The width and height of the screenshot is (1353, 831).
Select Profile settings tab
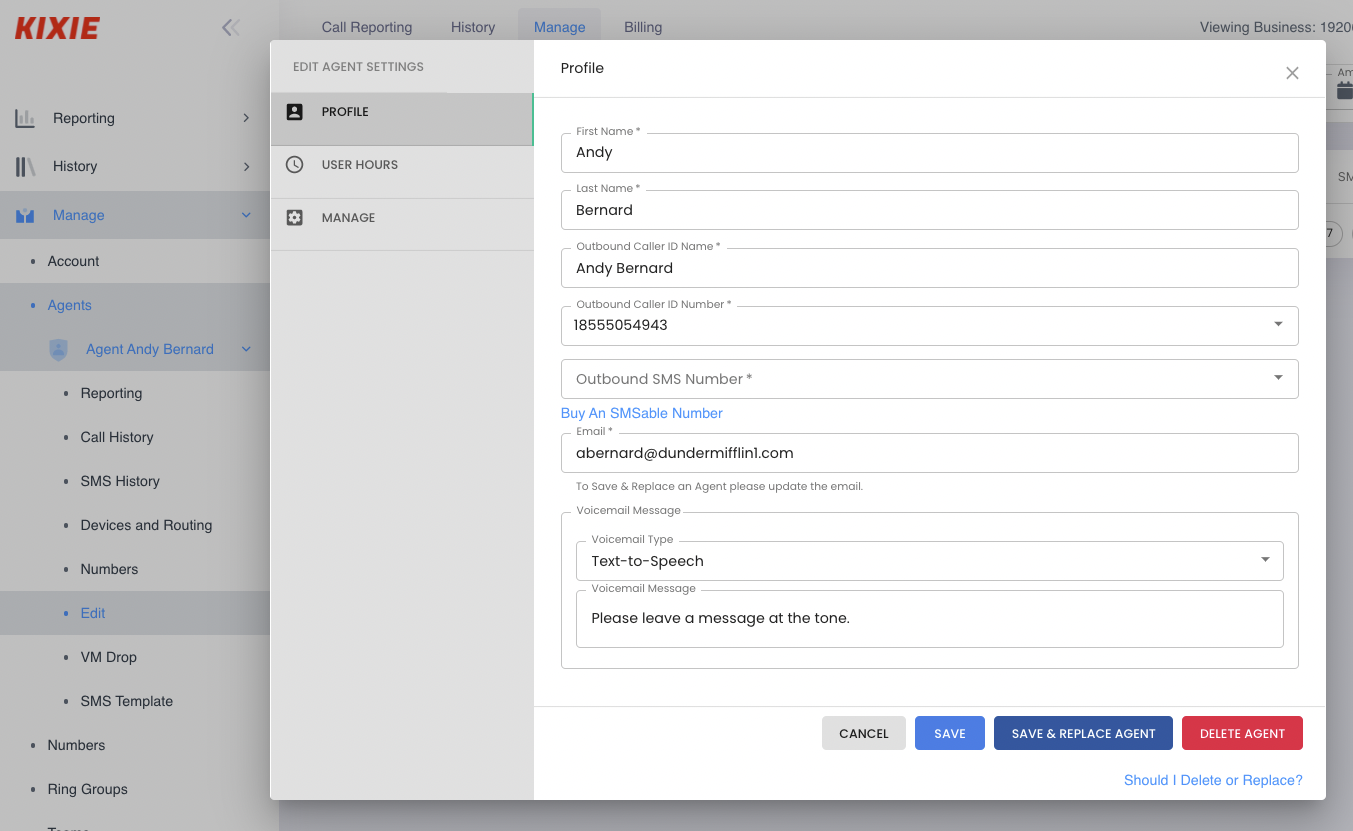402,119
